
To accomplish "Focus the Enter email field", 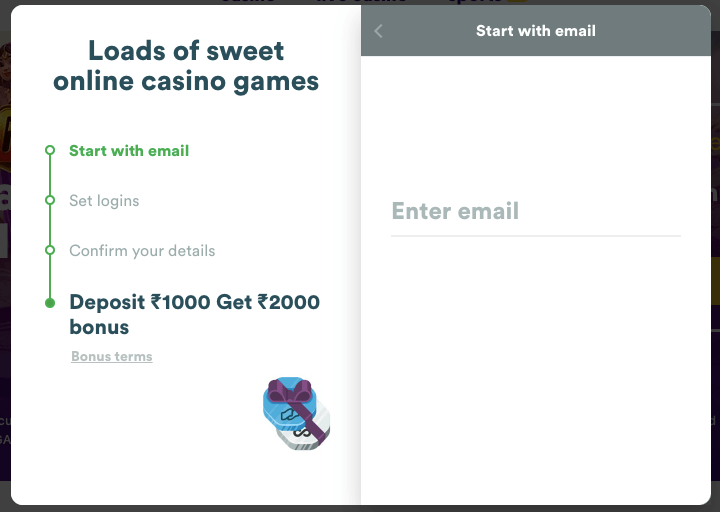I will [536, 212].
